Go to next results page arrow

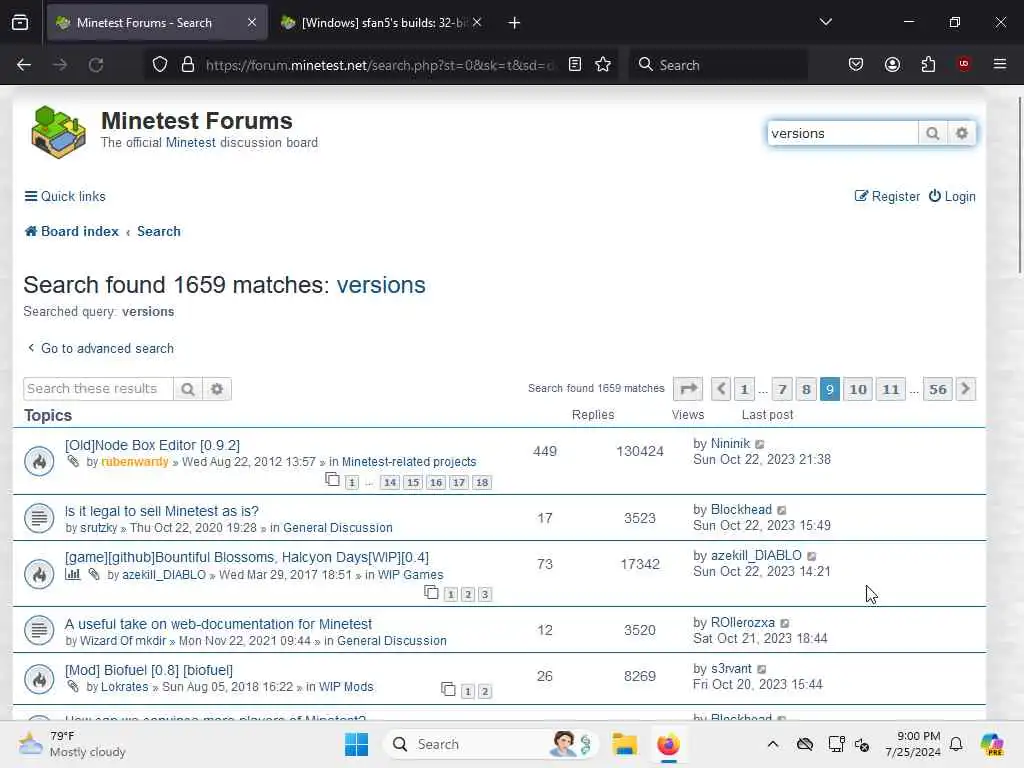(x=965, y=389)
